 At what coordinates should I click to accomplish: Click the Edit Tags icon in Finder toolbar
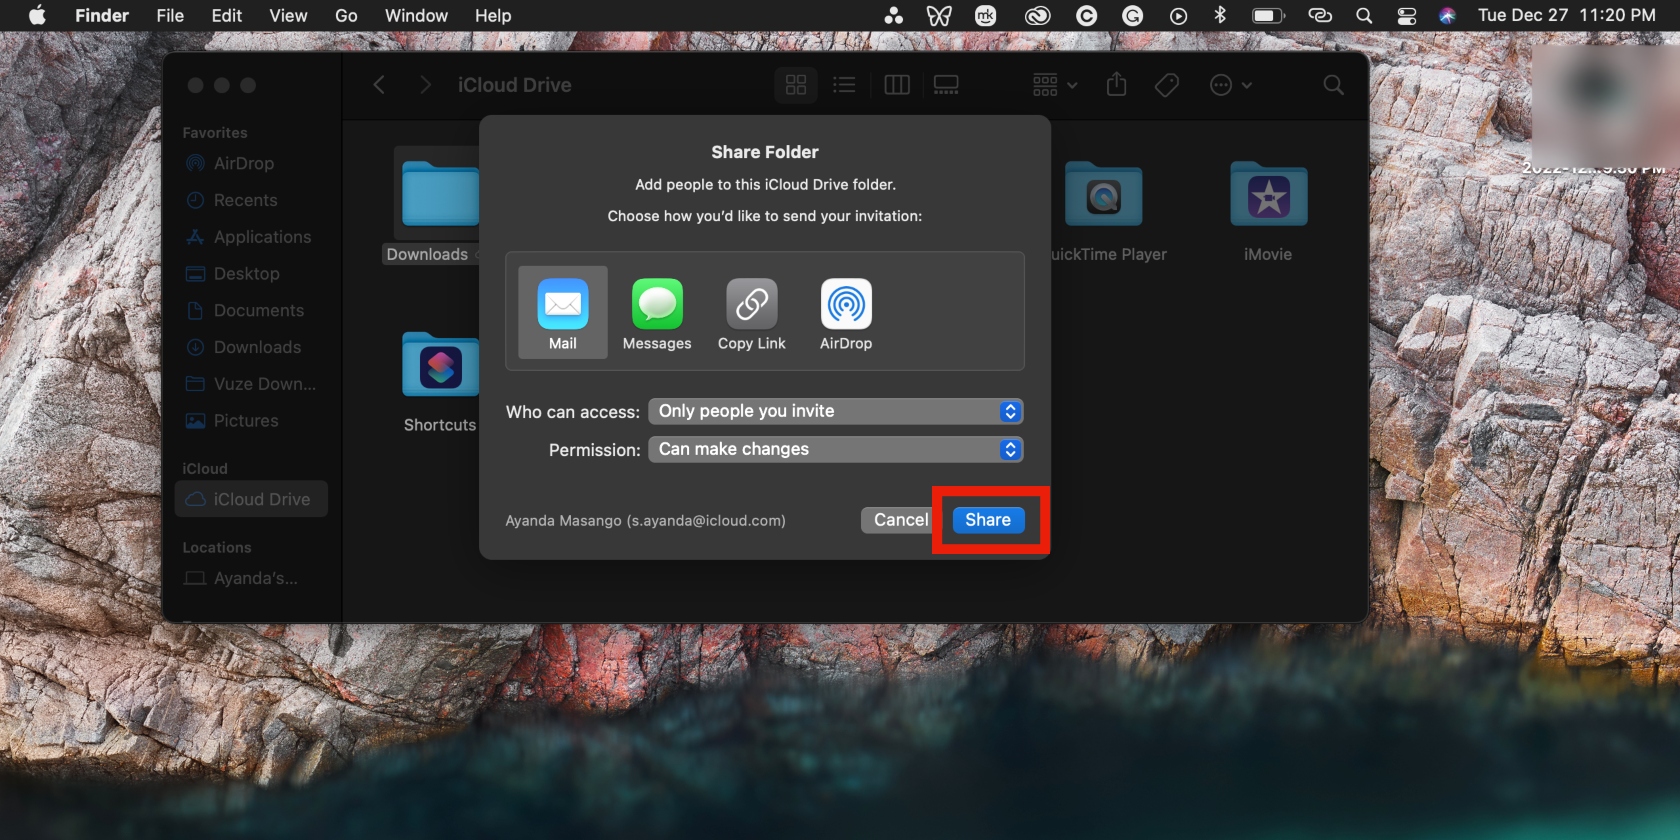click(x=1166, y=85)
